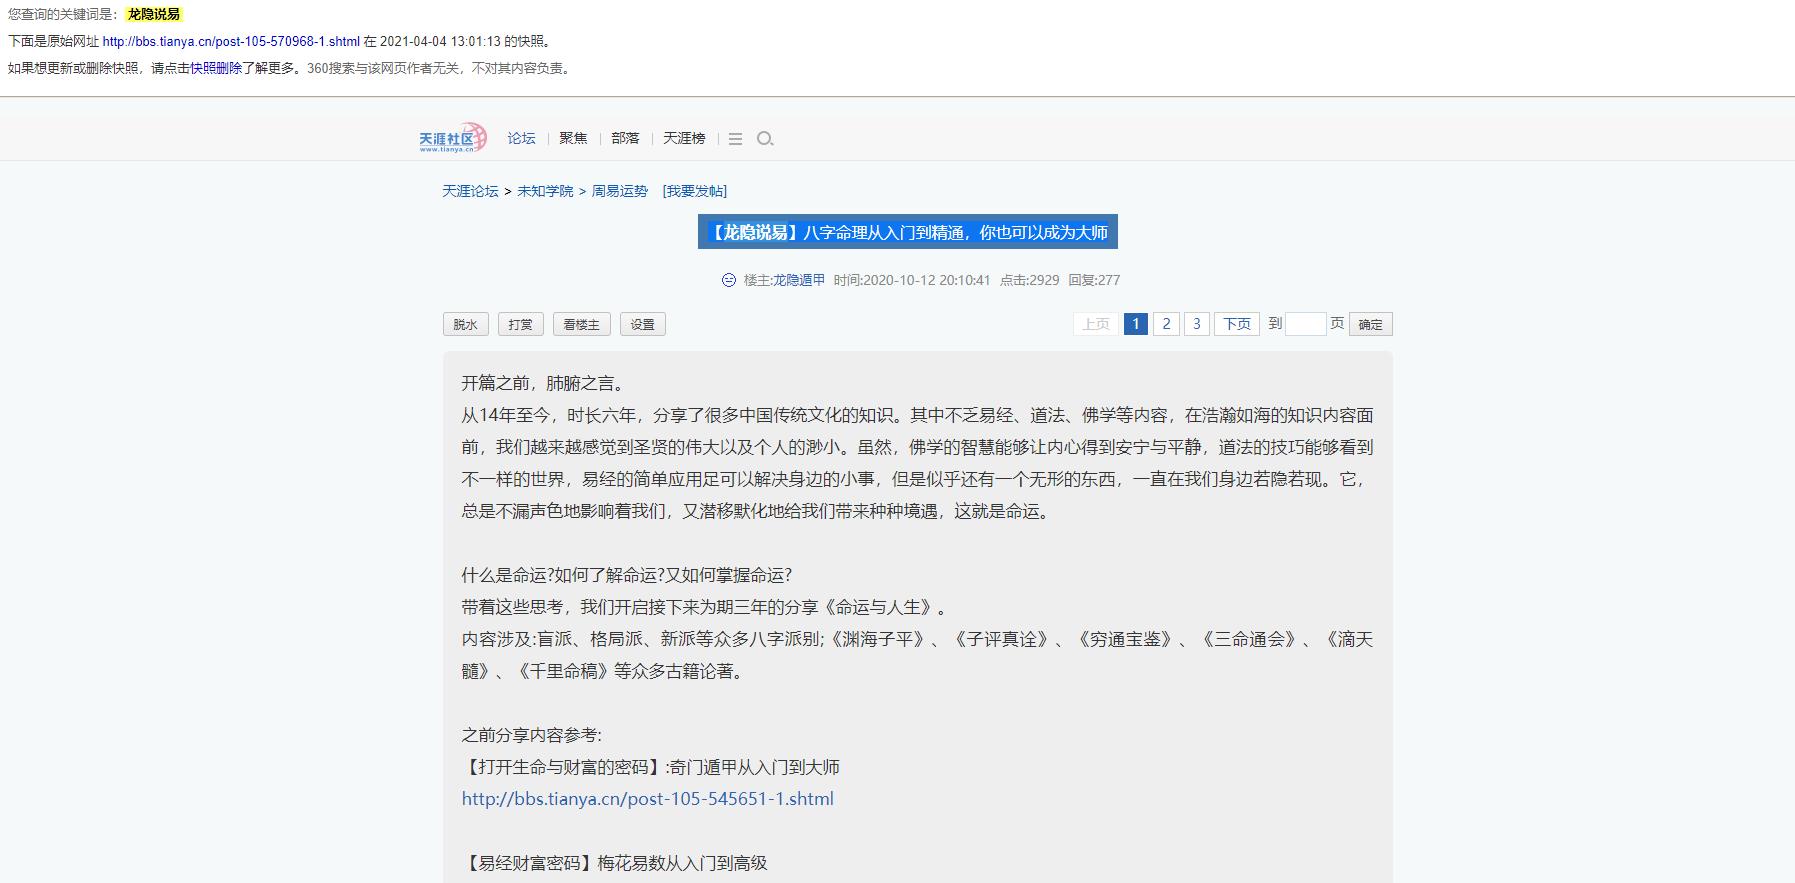Open the 设置 button options

pyautogui.click(x=643, y=324)
